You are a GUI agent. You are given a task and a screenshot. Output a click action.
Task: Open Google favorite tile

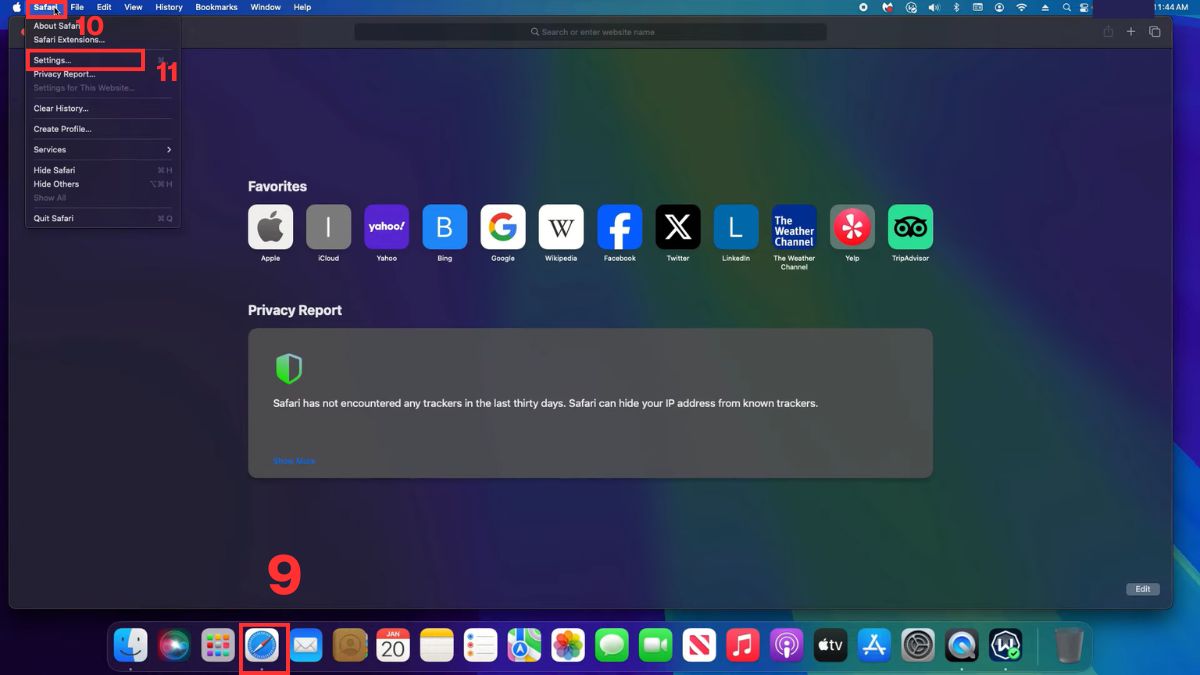coord(503,227)
